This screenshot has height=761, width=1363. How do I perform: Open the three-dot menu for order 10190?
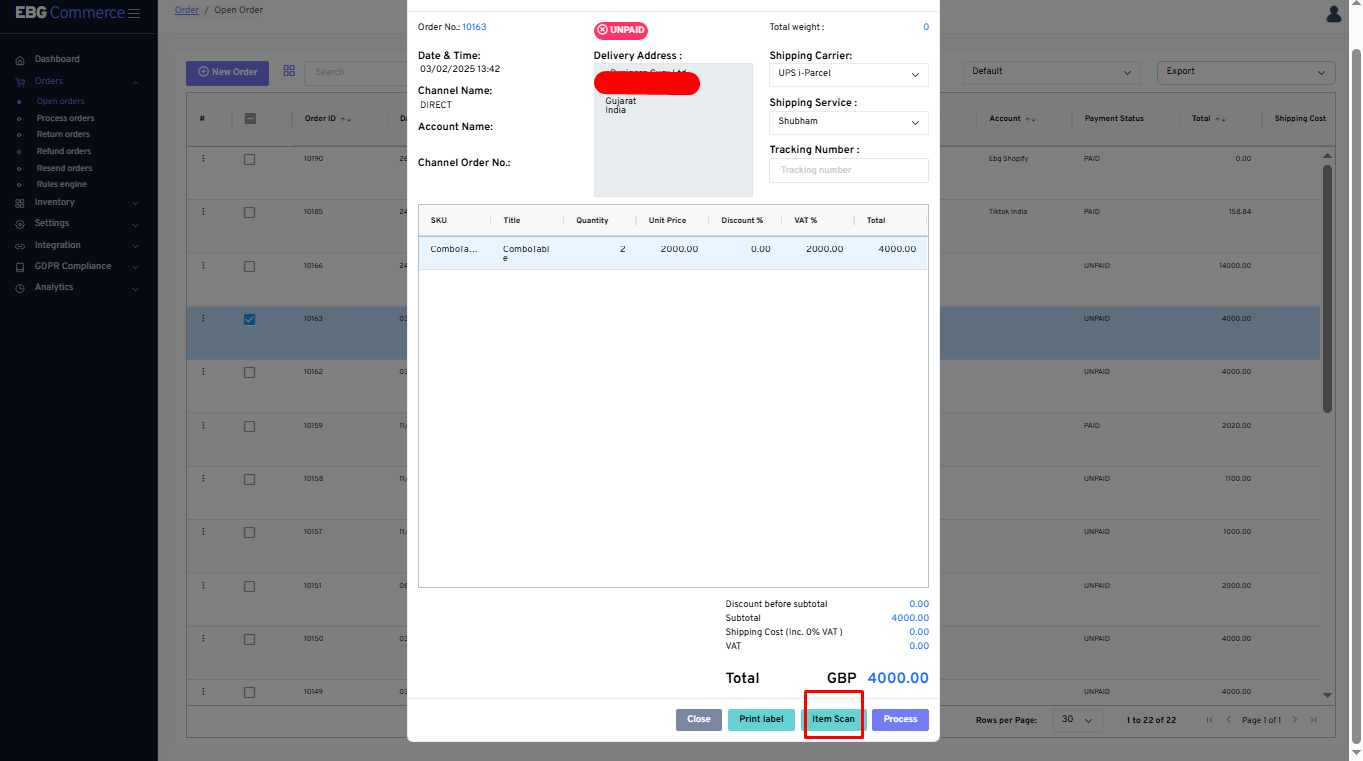click(203, 159)
